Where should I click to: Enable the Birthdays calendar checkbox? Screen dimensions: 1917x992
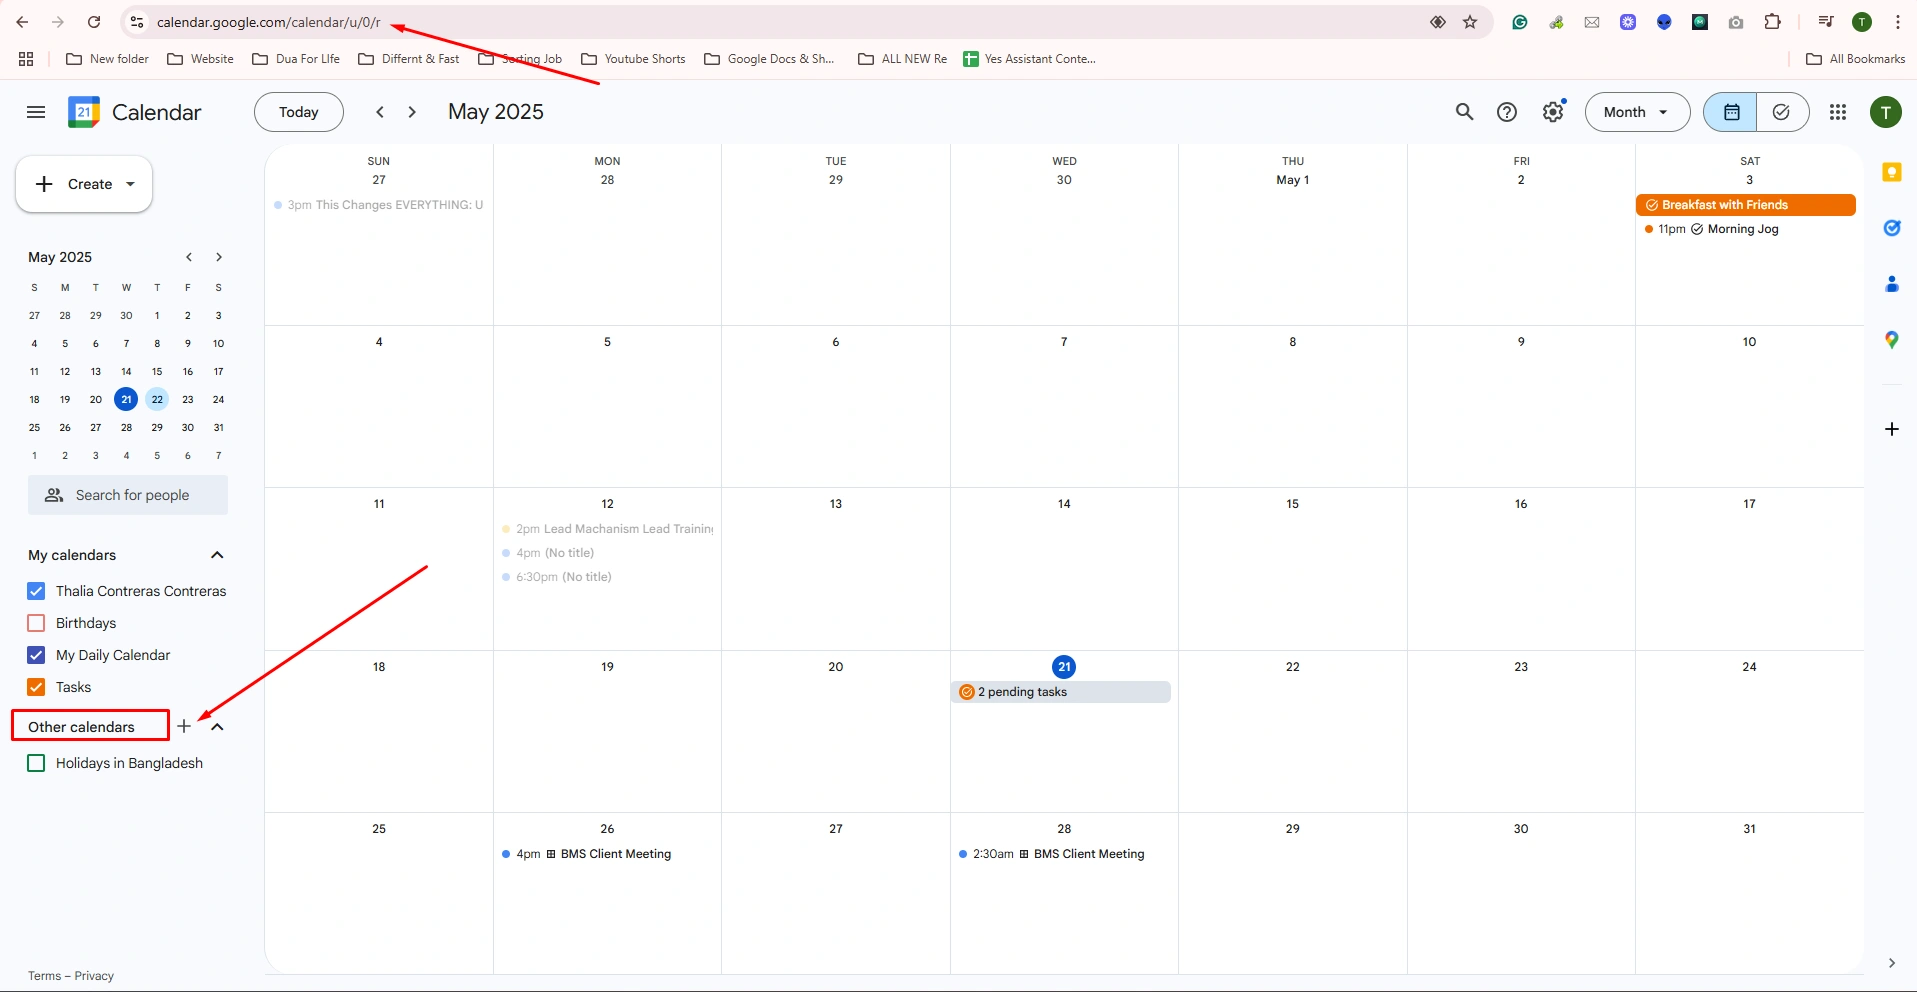click(x=36, y=623)
